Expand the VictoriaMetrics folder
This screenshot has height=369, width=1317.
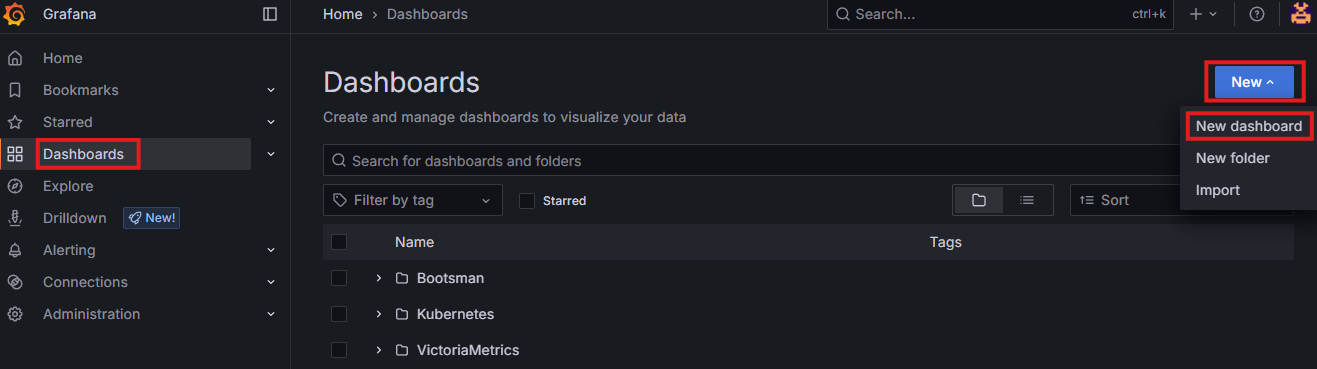[379, 350]
